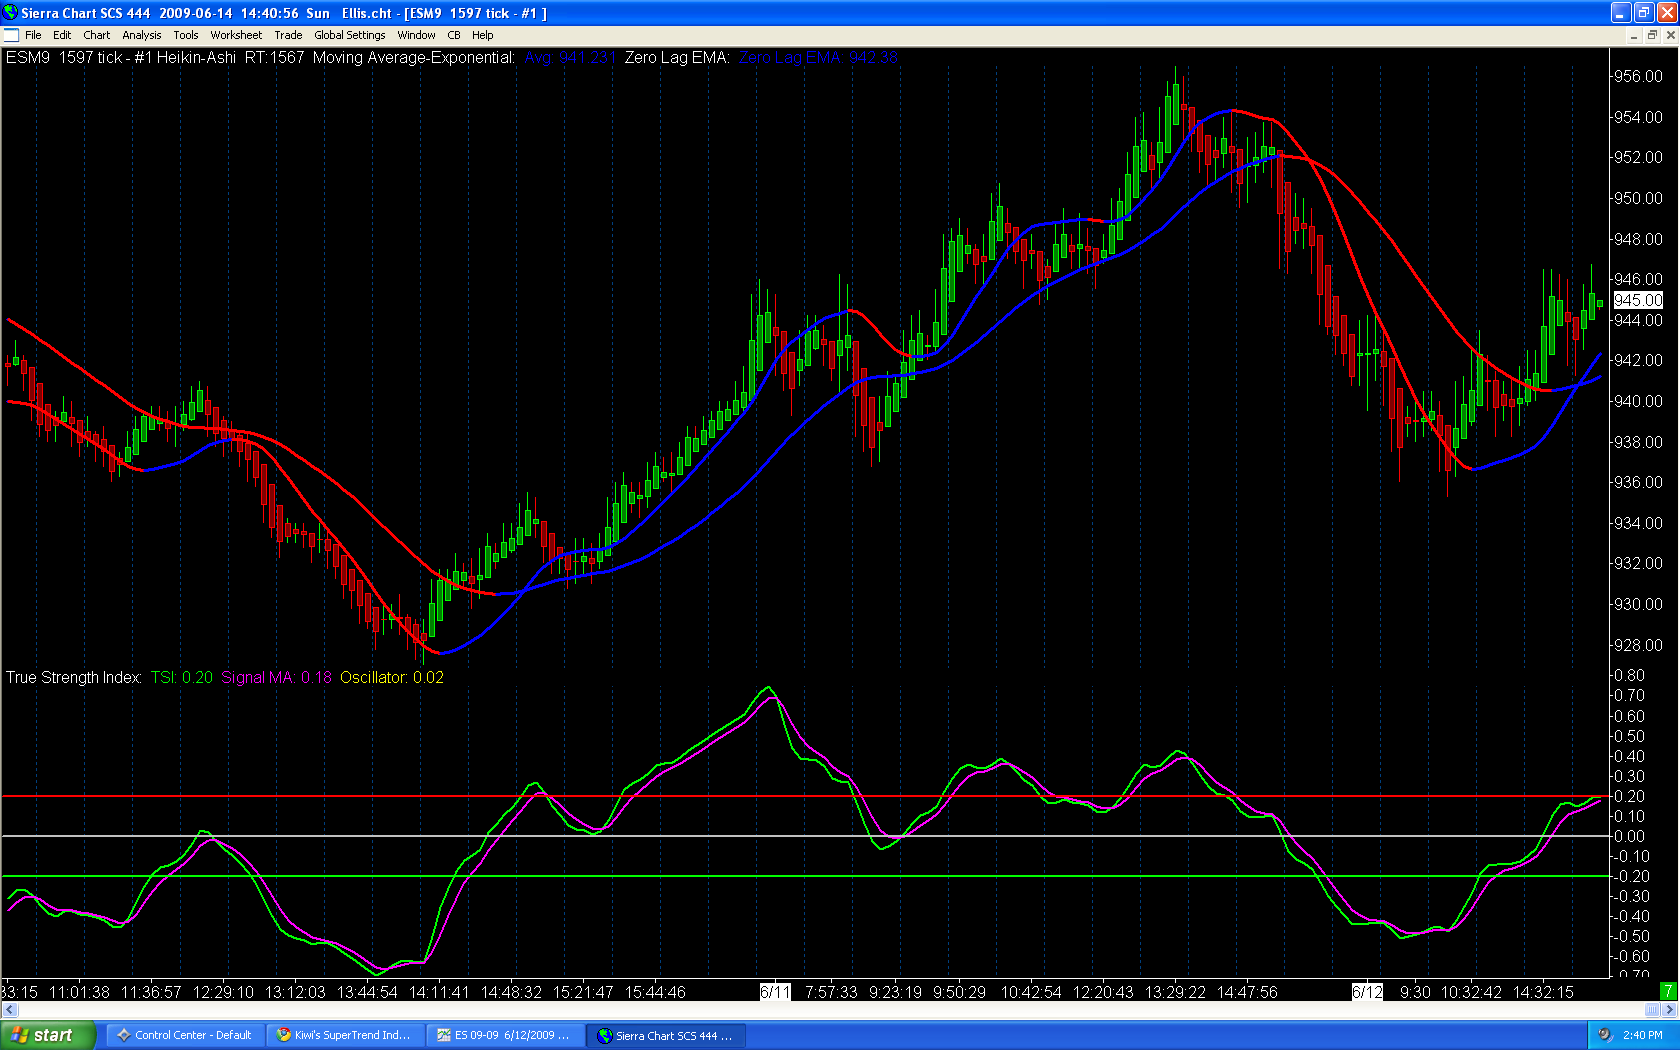Open the Tools menu
1680x1050 pixels.
(186, 35)
